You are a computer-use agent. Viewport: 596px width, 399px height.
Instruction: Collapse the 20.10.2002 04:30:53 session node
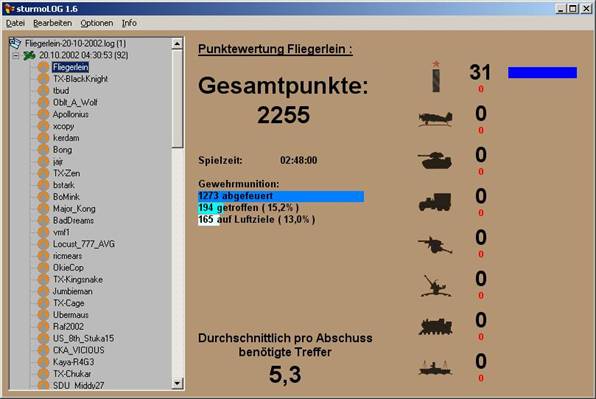coord(16,56)
